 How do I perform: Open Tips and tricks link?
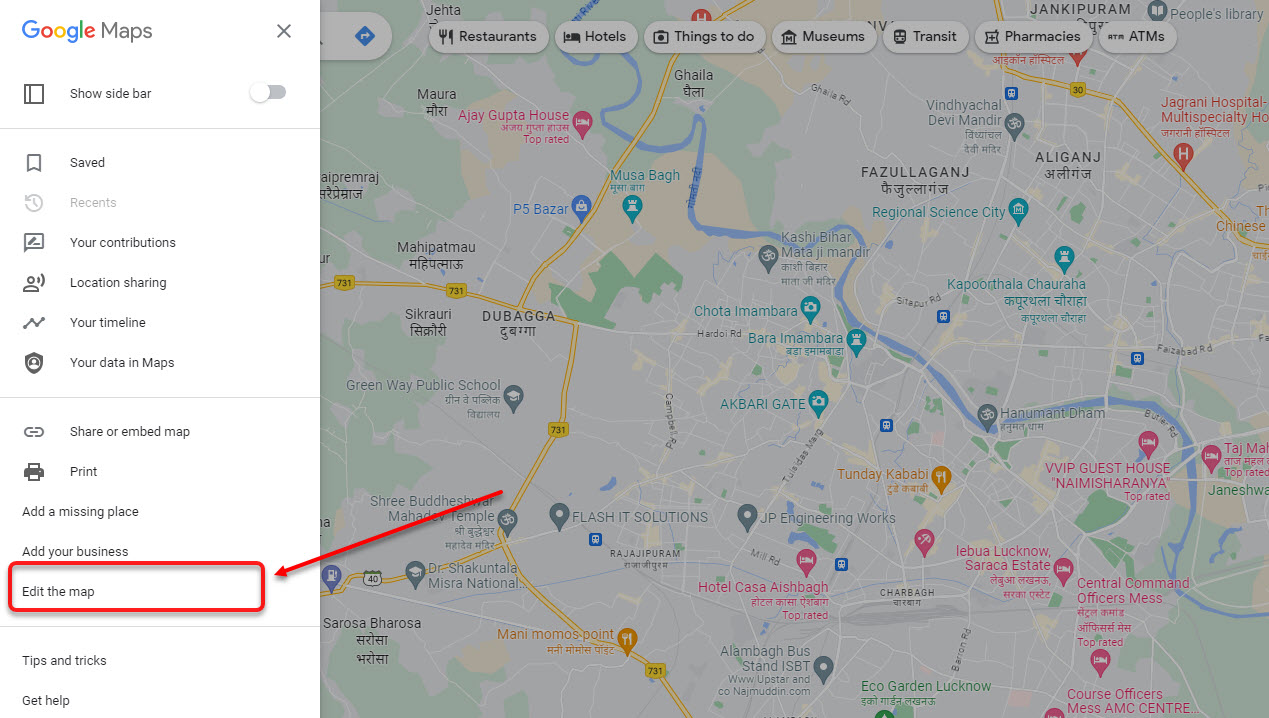point(64,661)
